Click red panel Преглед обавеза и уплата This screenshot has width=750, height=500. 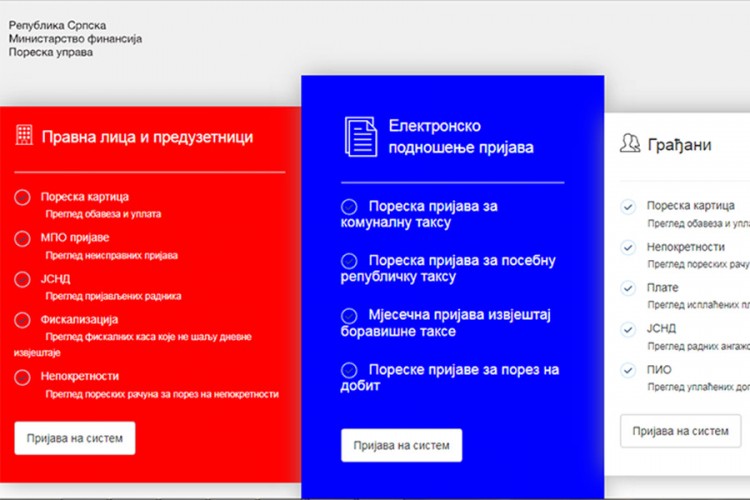coord(103,214)
